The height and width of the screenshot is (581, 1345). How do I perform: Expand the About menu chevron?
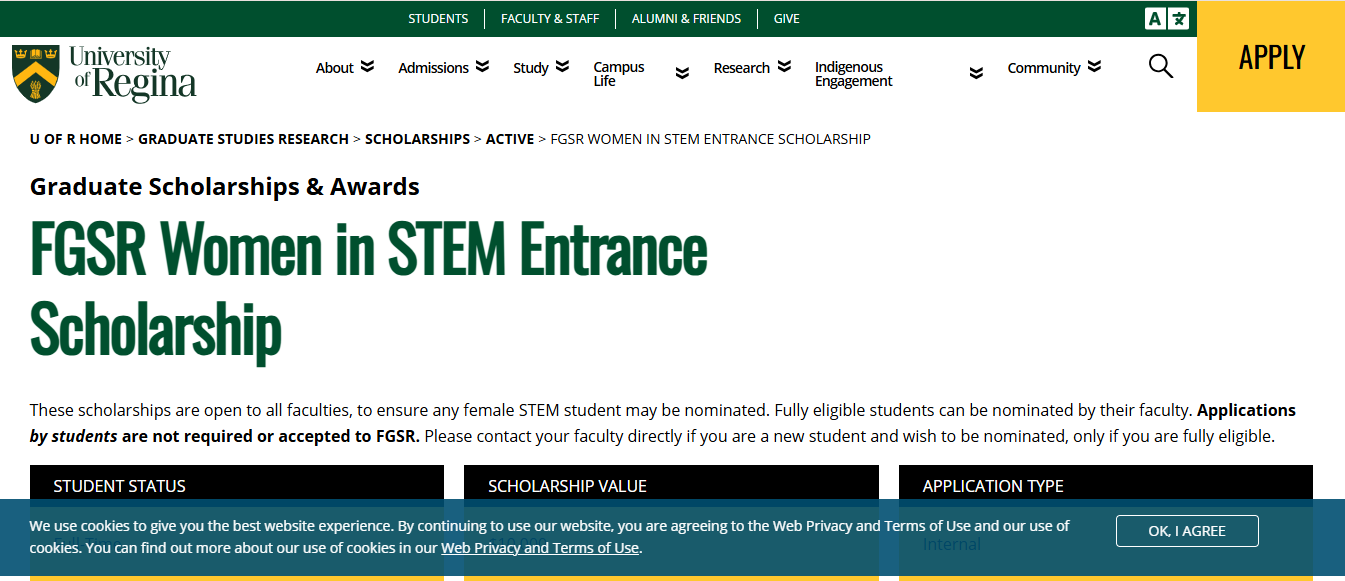point(367,67)
